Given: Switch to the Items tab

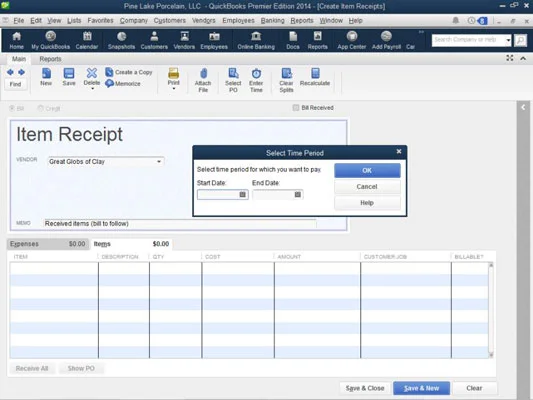Looking at the screenshot, I should tap(131, 244).
